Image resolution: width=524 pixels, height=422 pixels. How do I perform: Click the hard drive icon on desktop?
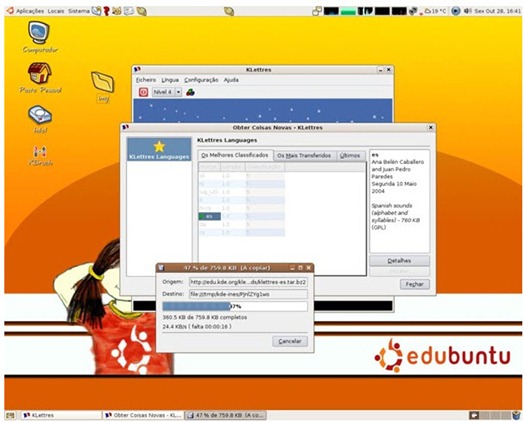point(40,119)
